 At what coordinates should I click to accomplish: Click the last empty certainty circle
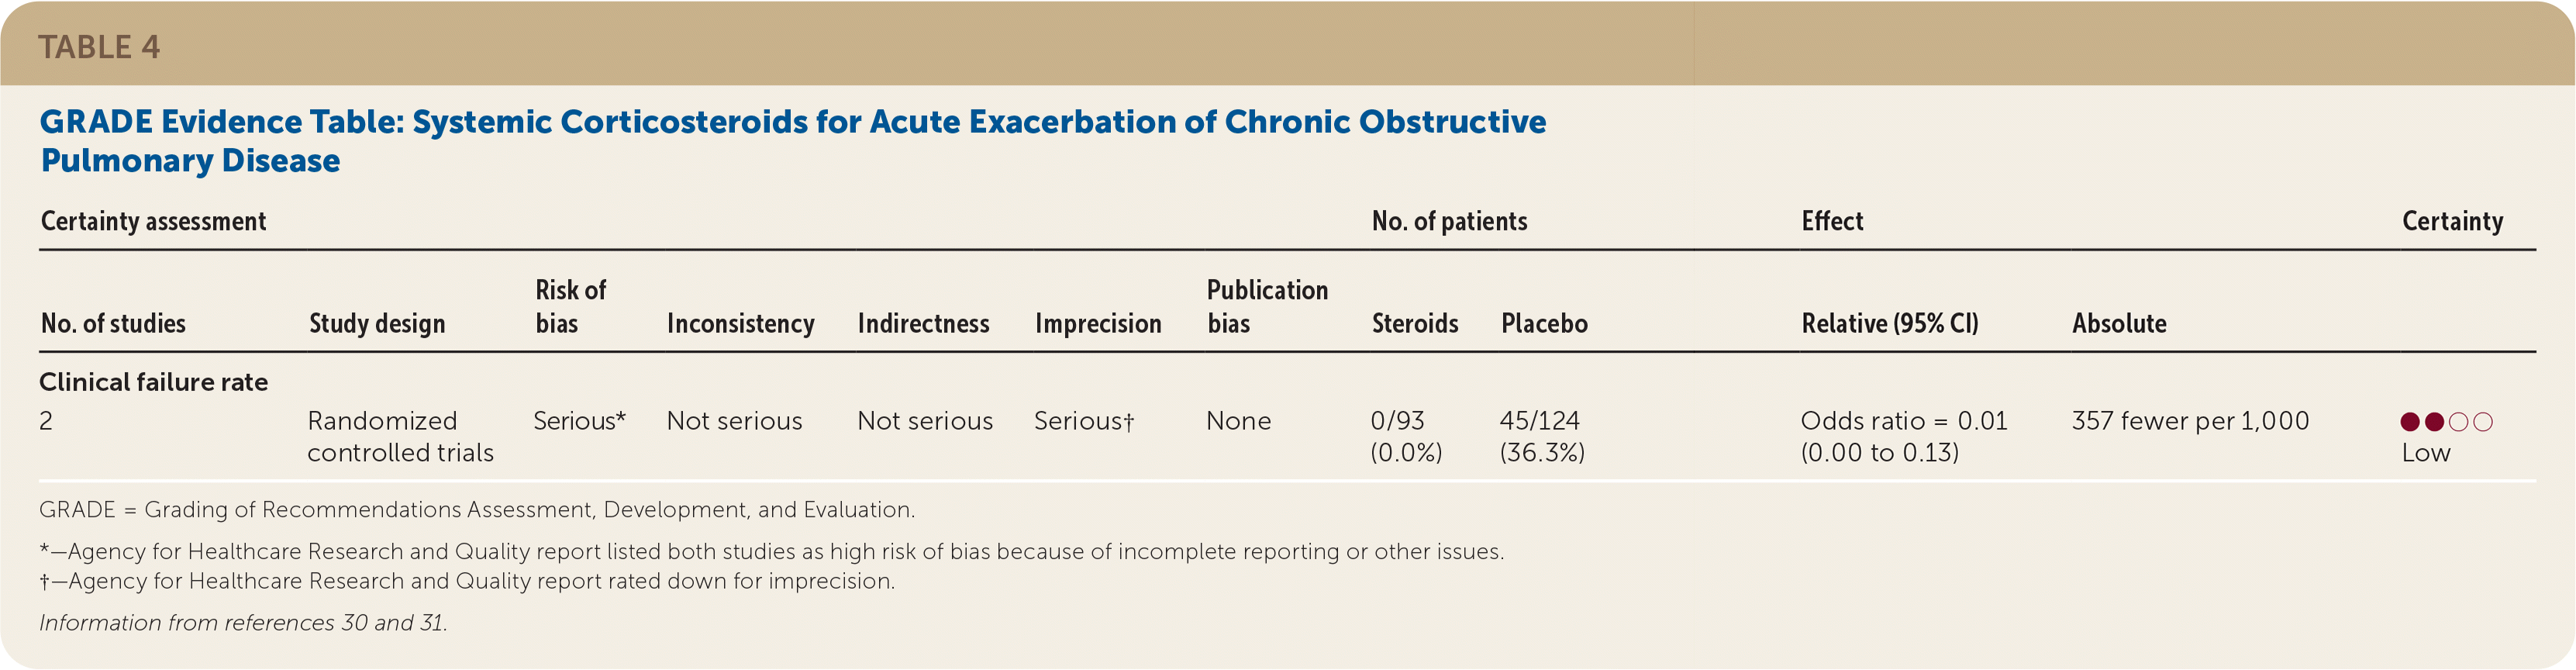click(x=2483, y=422)
